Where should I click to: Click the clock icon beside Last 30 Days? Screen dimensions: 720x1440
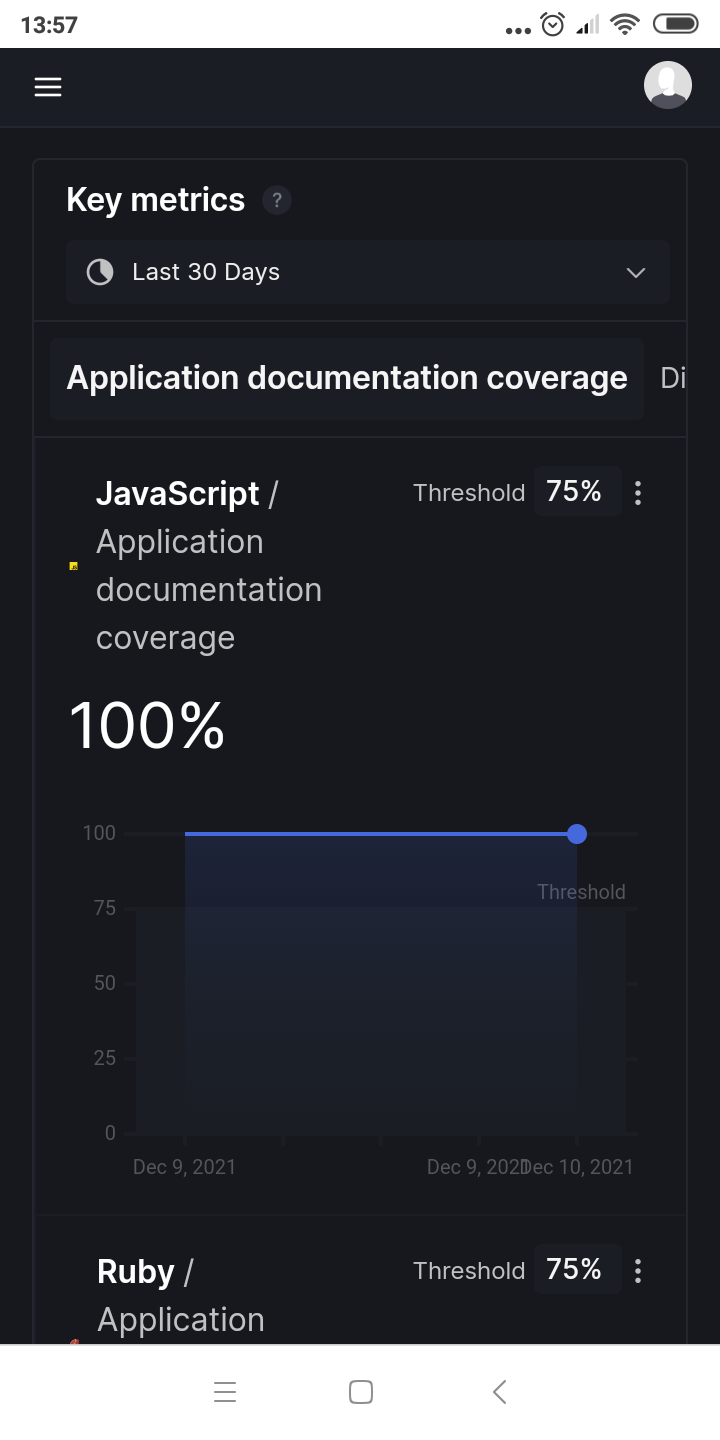[100, 272]
